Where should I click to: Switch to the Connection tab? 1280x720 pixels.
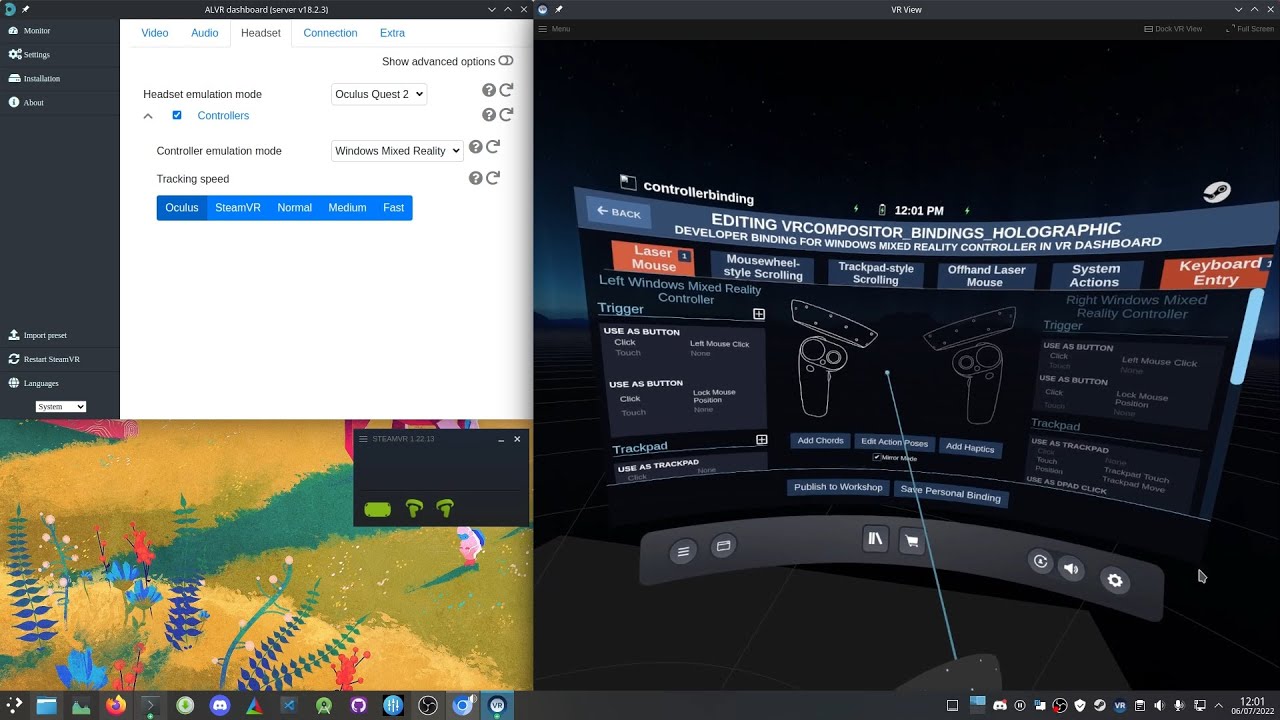[330, 33]
